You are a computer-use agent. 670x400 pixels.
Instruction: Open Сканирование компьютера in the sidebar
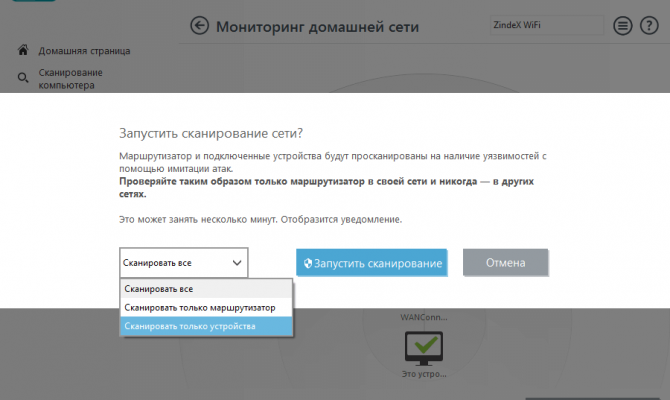click(x=71, y=79)
